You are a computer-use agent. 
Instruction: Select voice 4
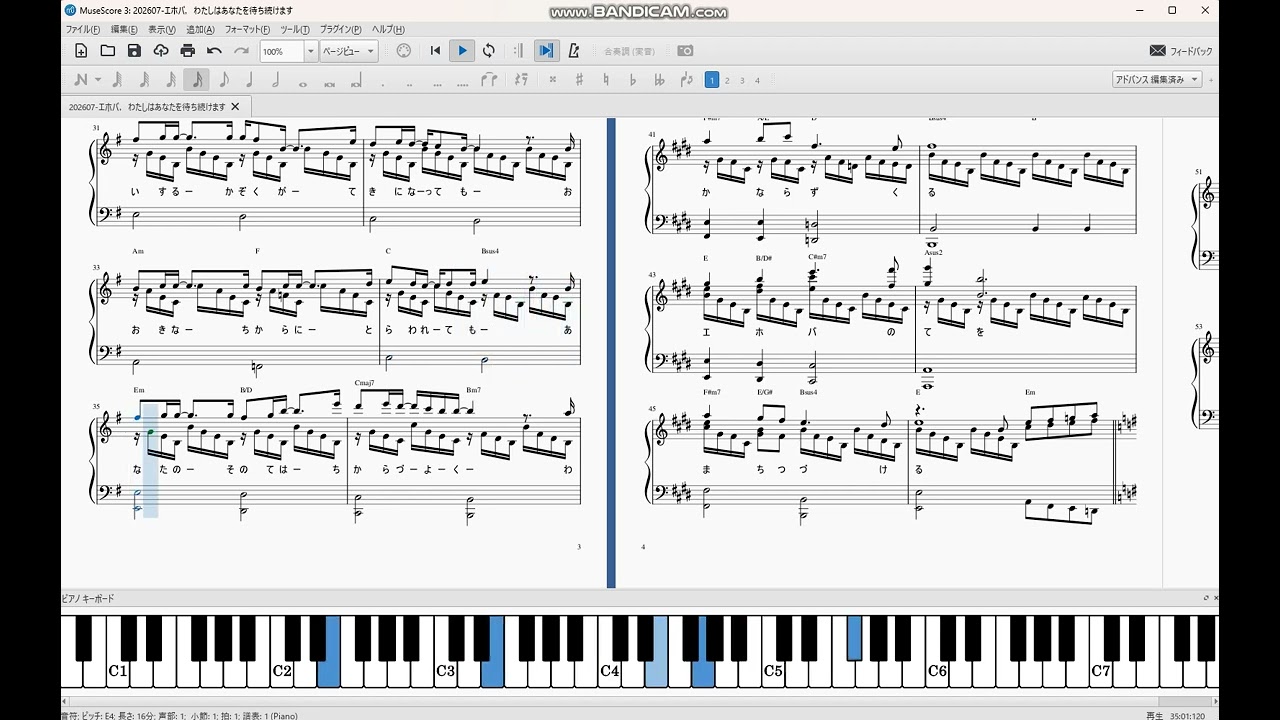pyautogui.click(x=757, y=80)
